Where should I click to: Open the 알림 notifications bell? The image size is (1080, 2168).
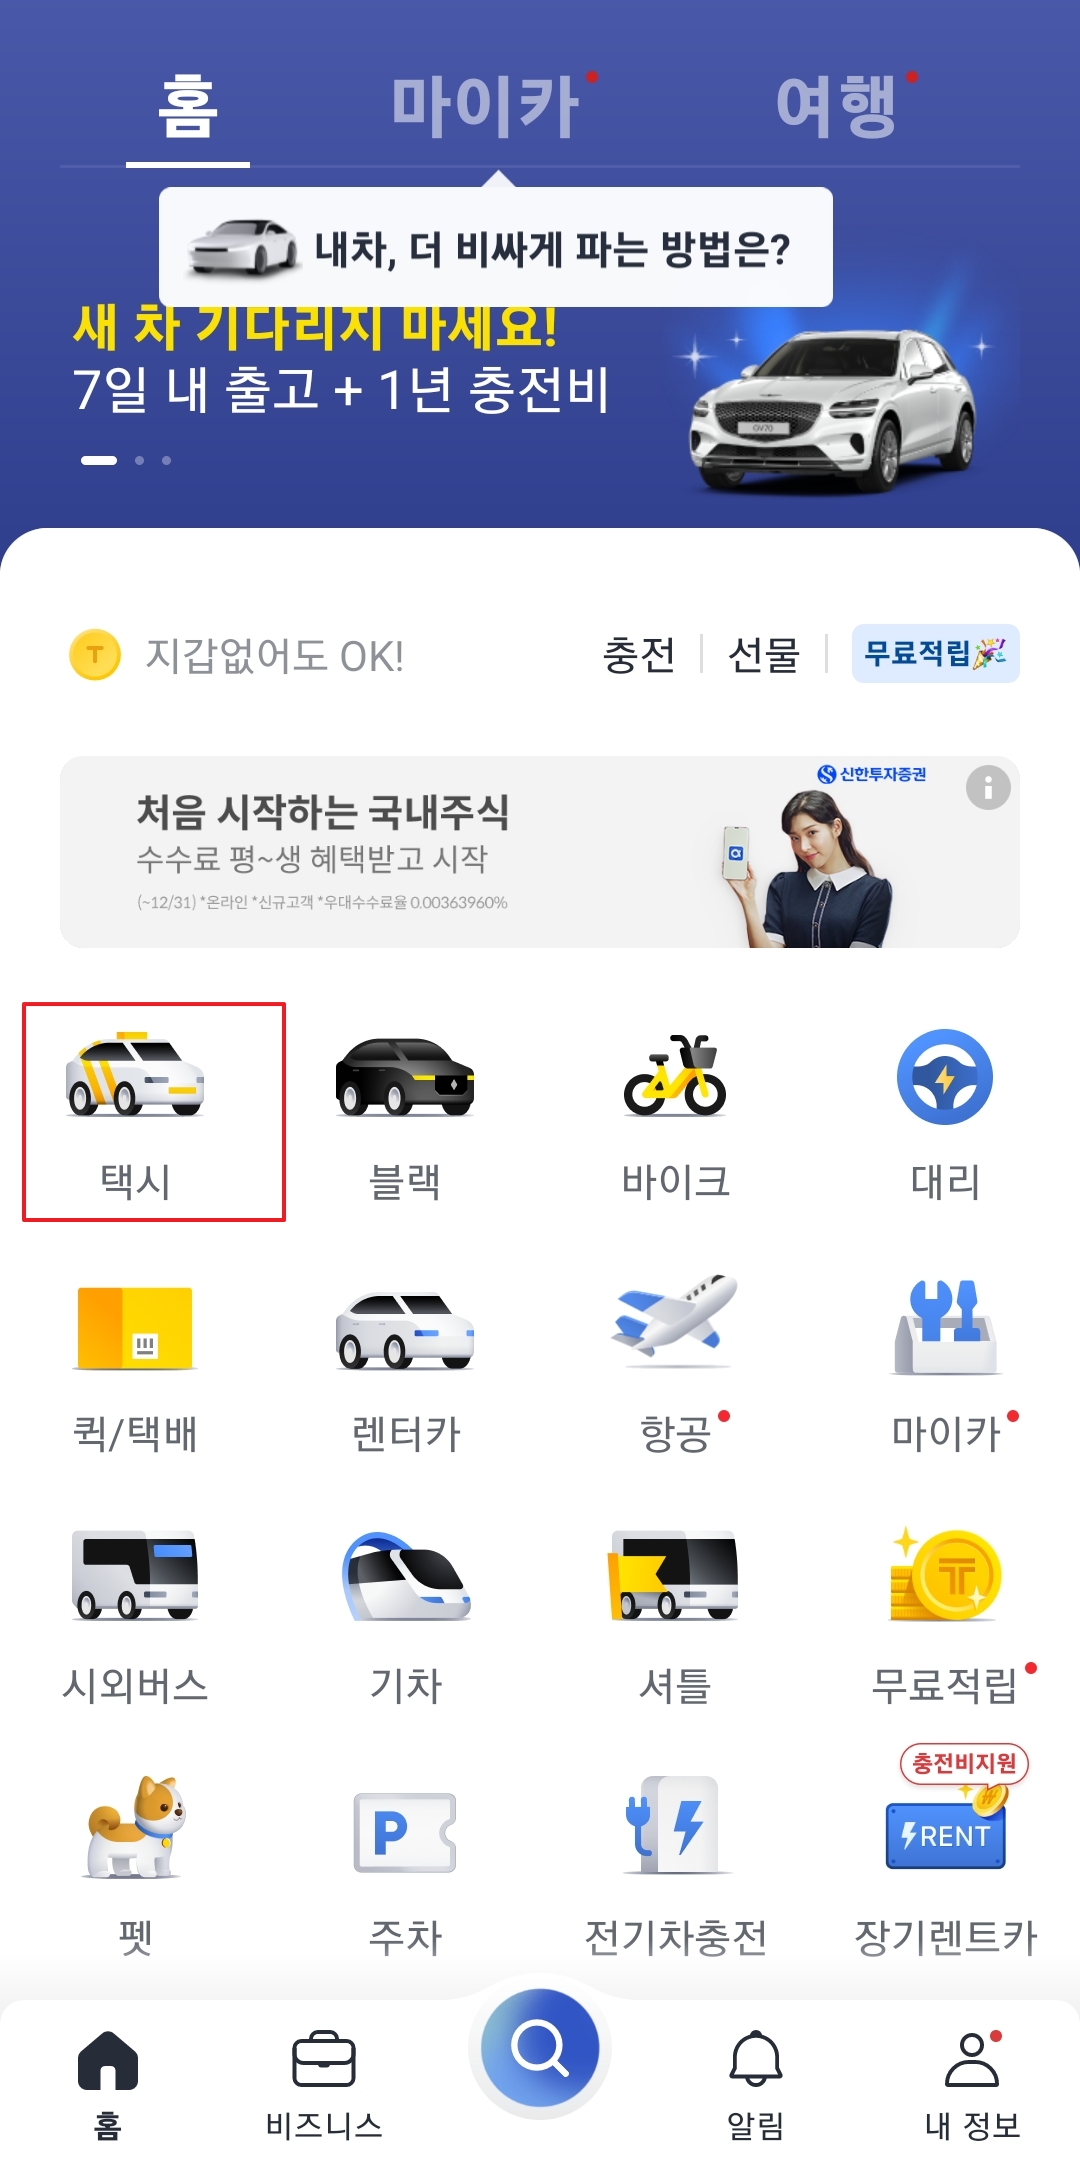tap(755, 2083)
